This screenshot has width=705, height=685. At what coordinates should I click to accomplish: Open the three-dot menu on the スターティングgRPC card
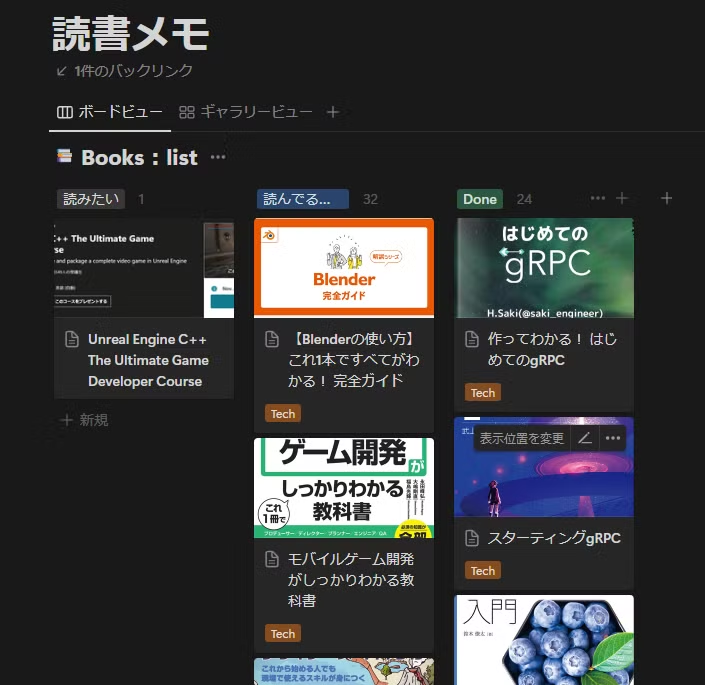tap(612, 438)
